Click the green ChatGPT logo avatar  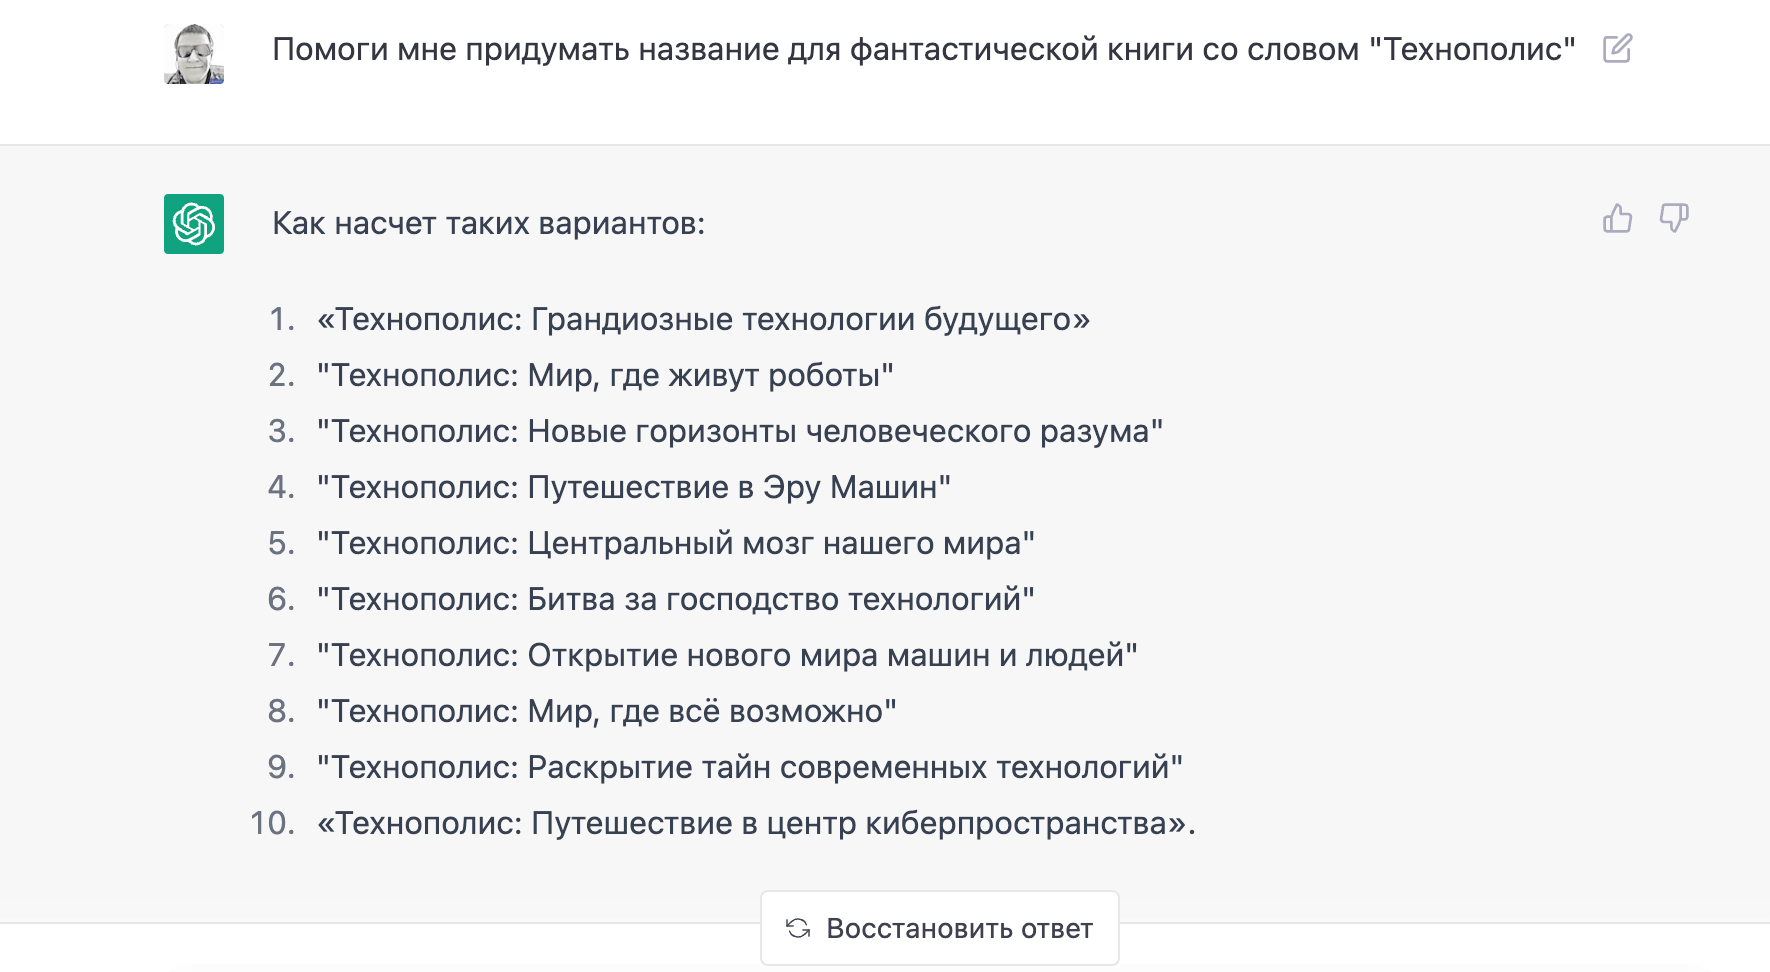click(x=194, y=224)
